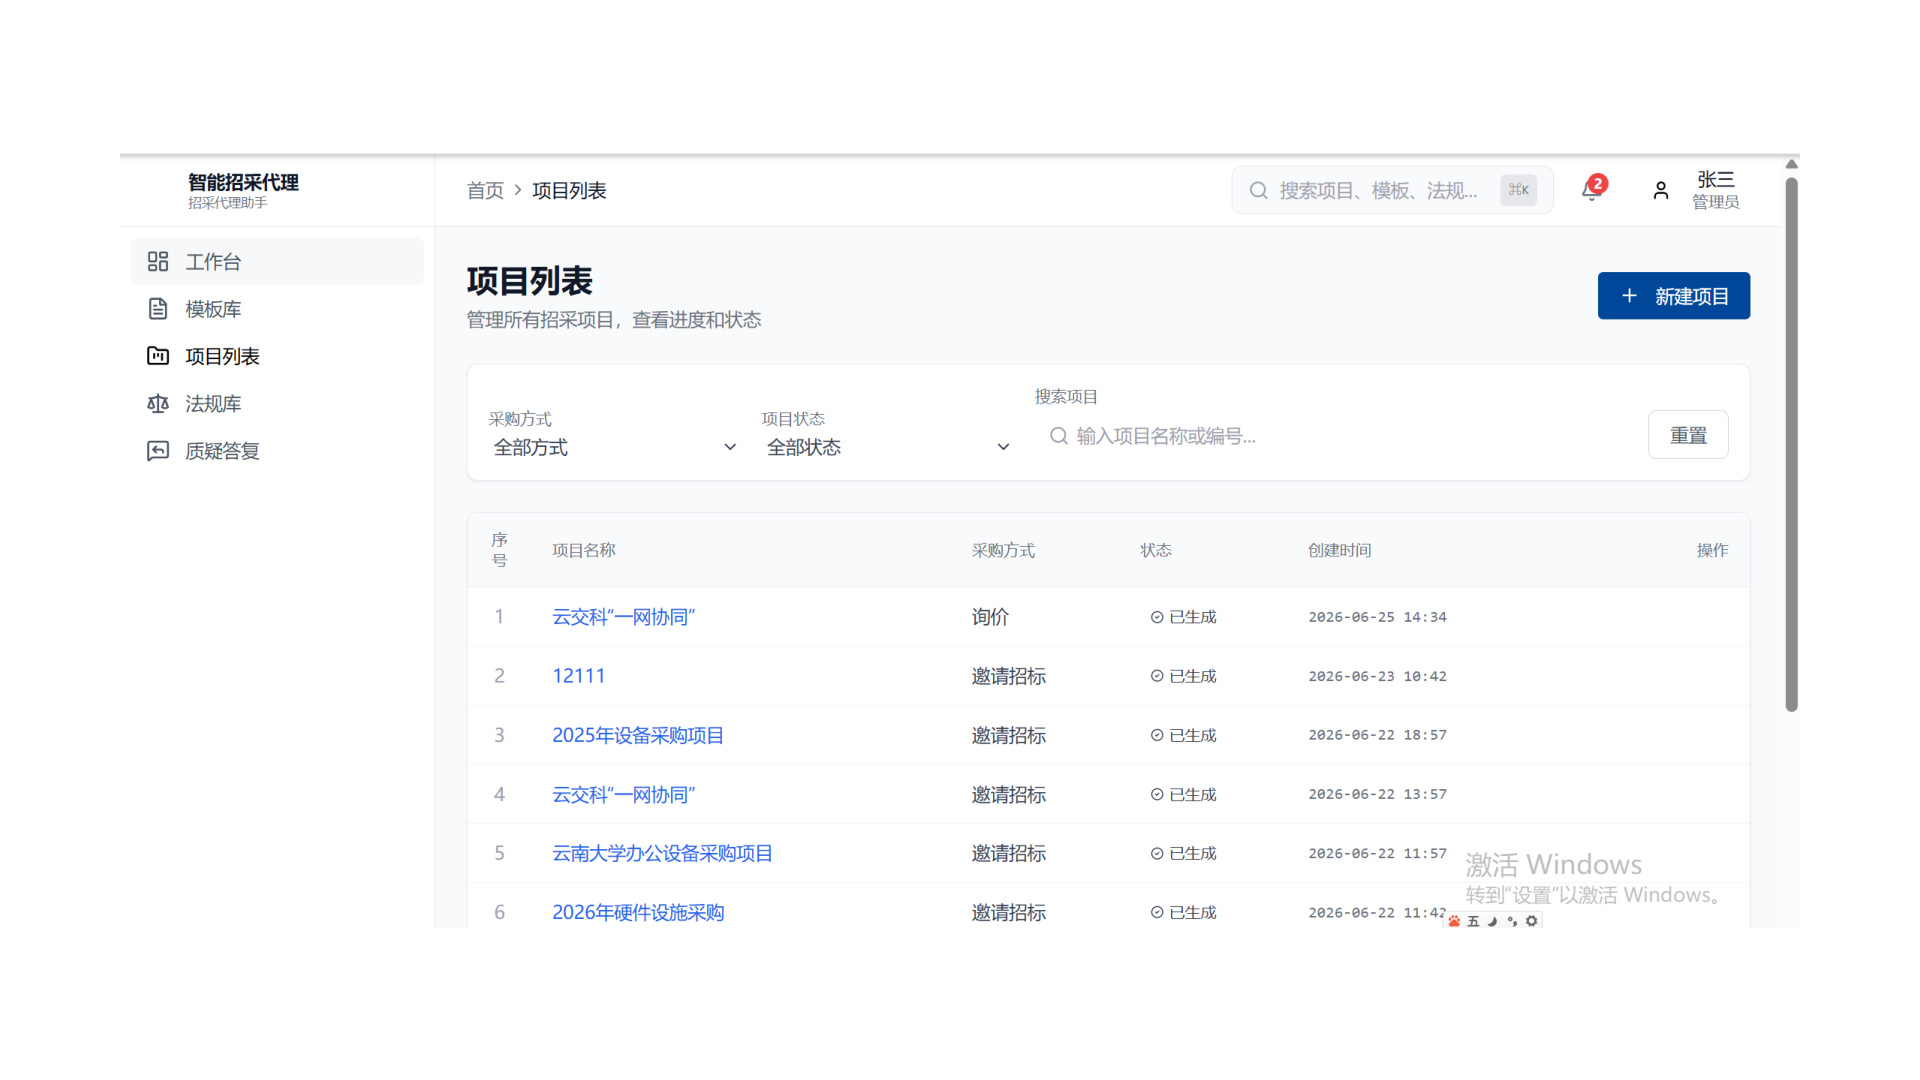This screenshot has width=1920, height=1080.
Task: Select 项目列表 in the sidebar
Action: (277, 356)
